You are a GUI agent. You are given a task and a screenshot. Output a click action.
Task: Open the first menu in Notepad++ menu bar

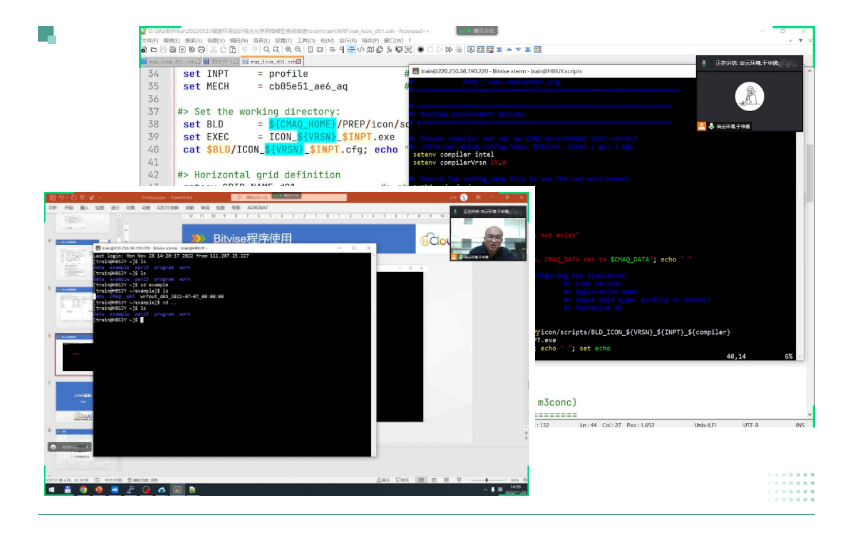pos(149,40)
